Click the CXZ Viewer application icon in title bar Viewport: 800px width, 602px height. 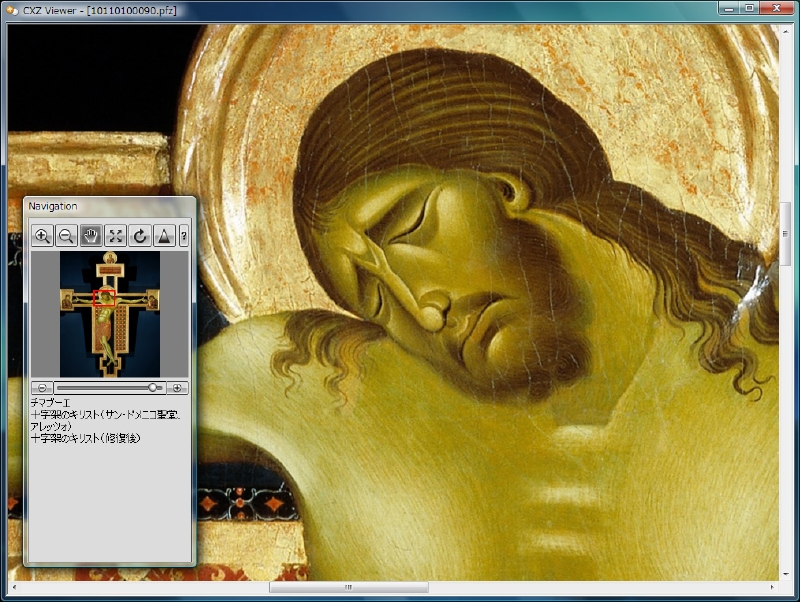[x=12, y=10]
